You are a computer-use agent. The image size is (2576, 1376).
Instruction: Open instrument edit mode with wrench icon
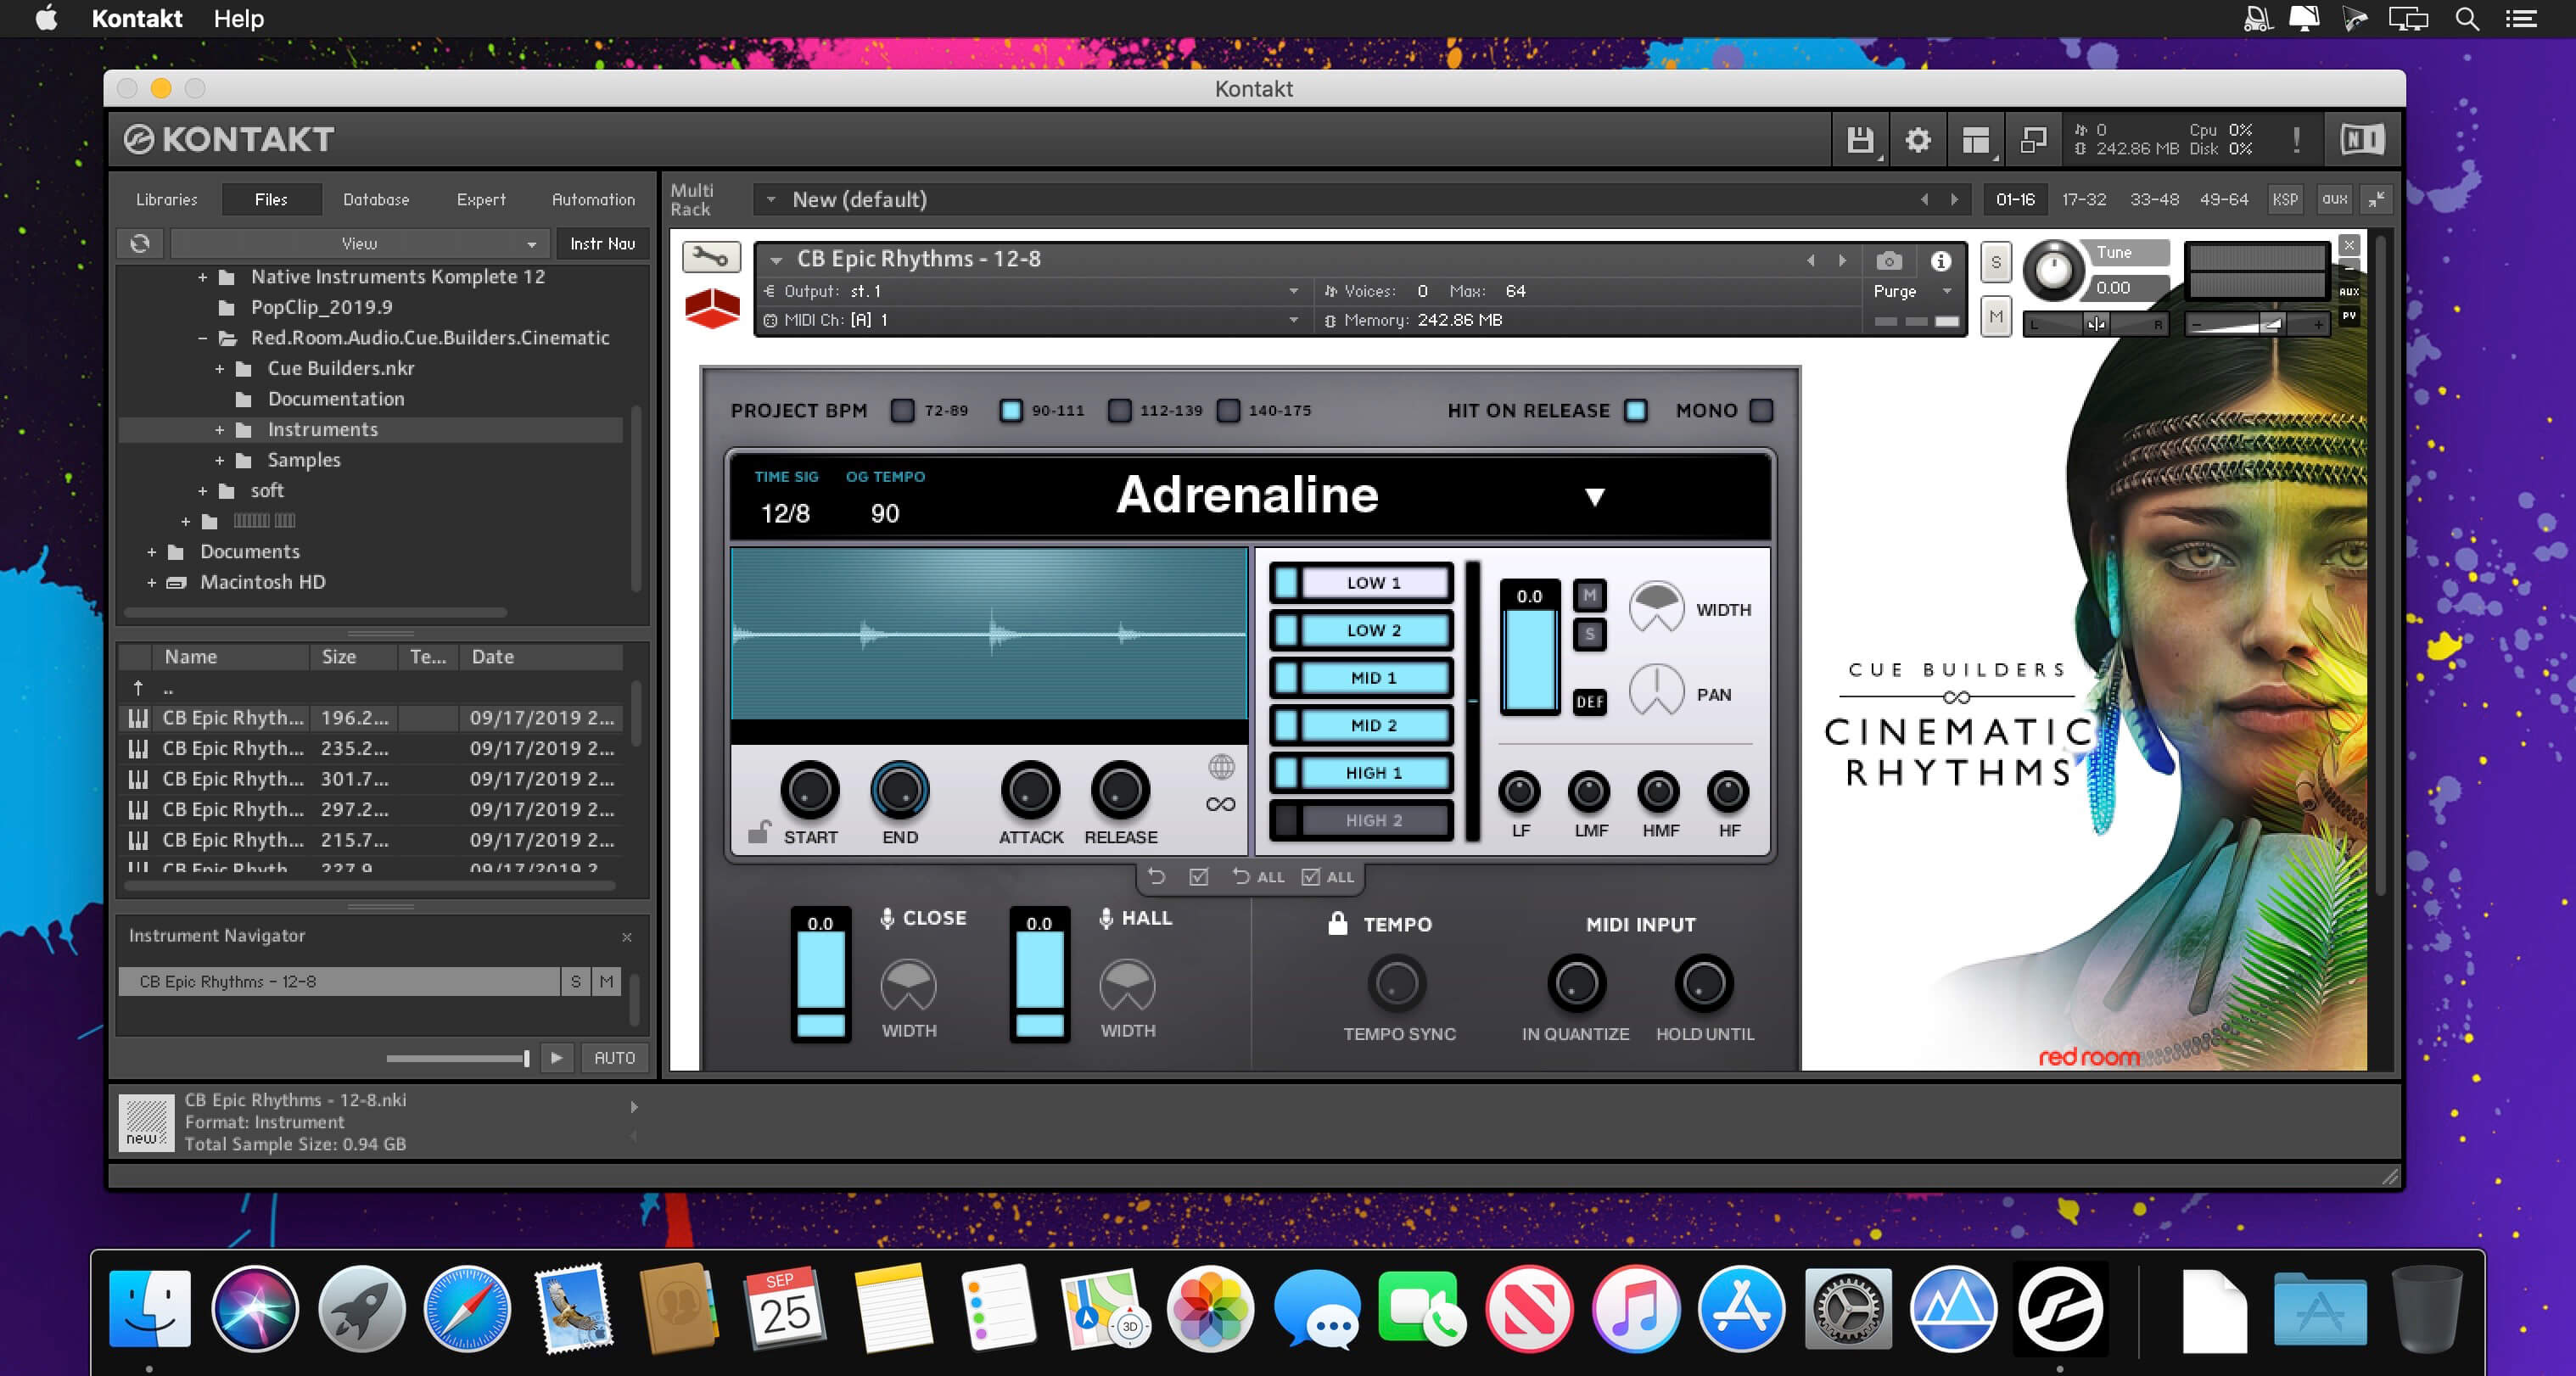click(711, 257)
